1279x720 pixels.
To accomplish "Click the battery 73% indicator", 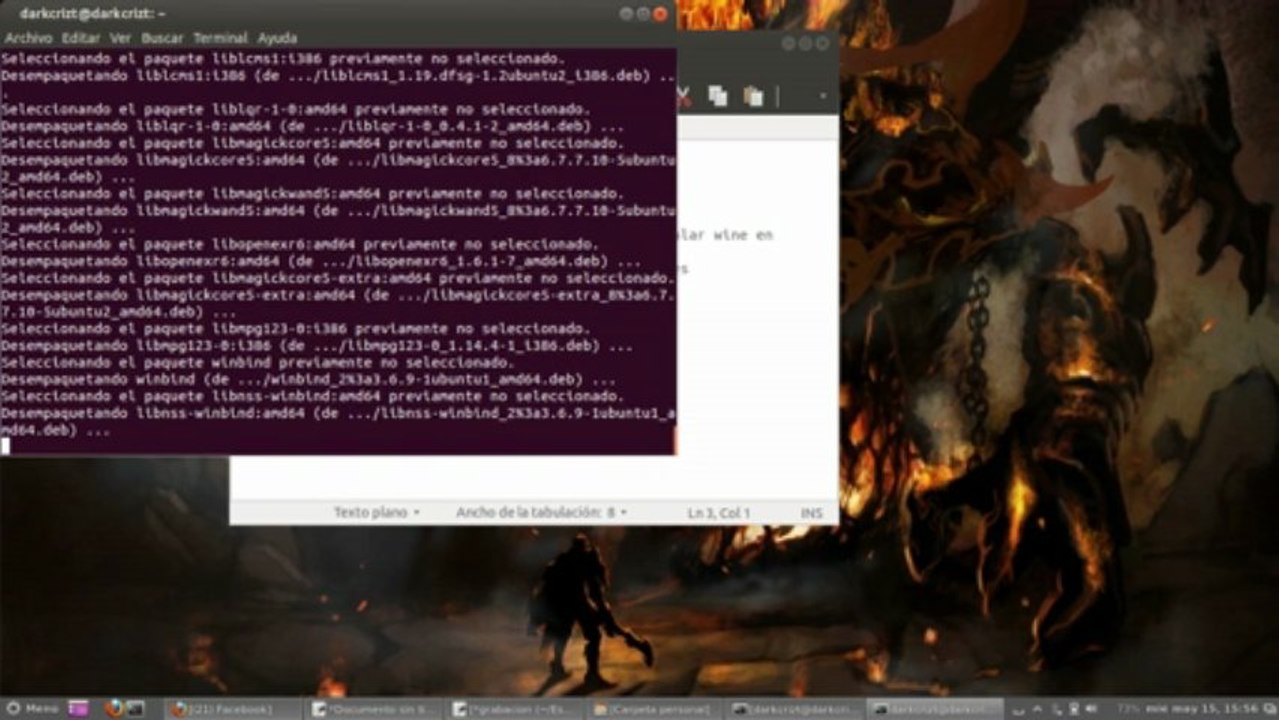I will pyautogui.click(x=1129, y=708).
